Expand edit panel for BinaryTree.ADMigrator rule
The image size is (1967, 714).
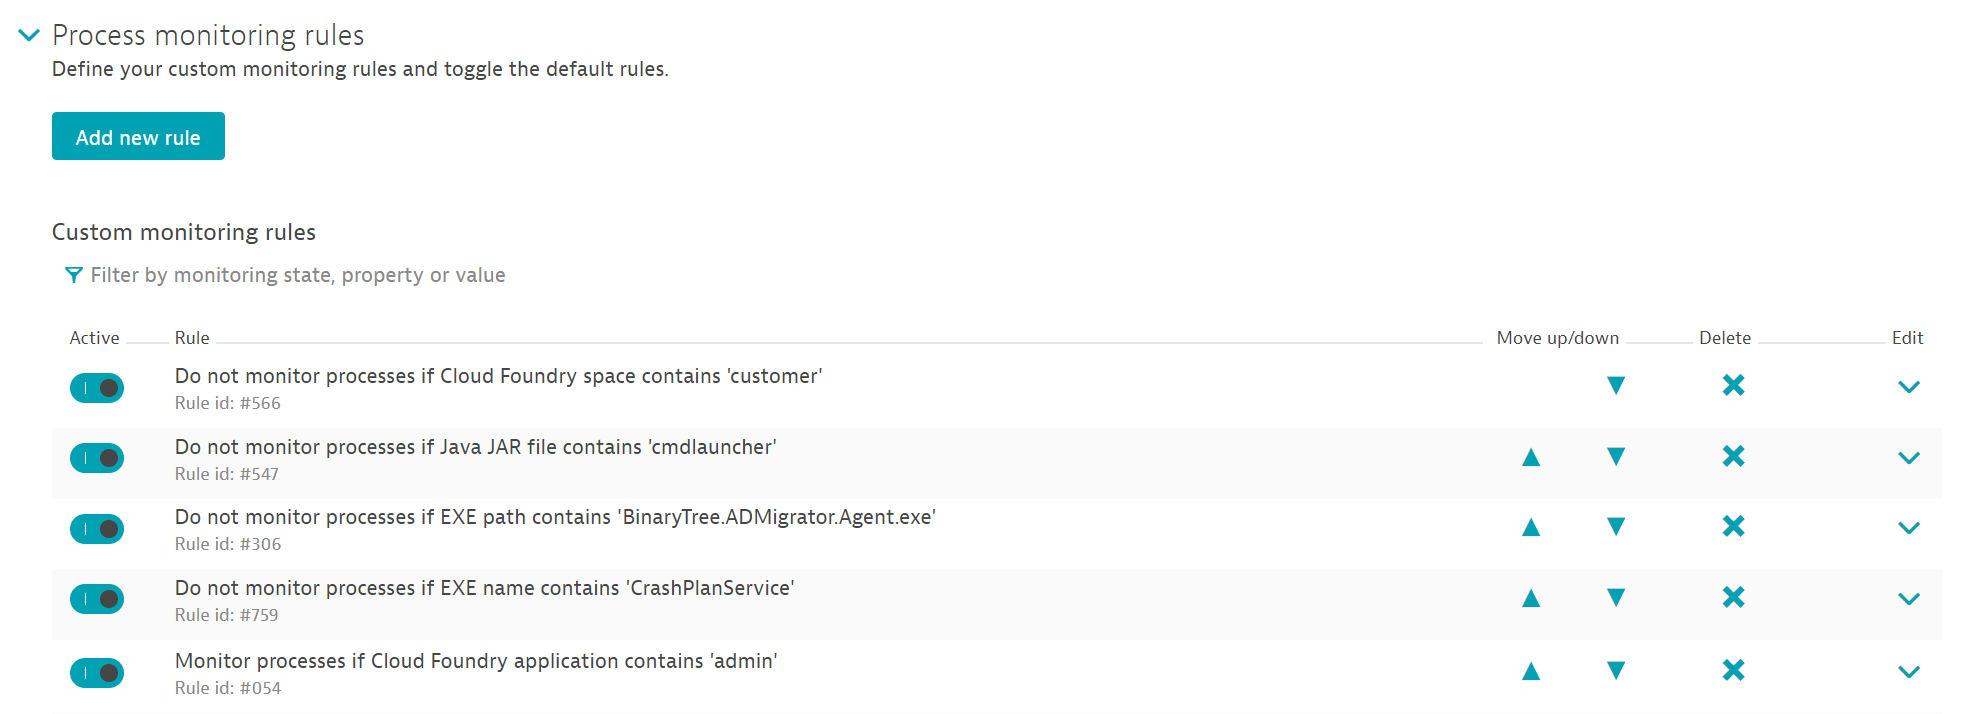pos(1908,529)
